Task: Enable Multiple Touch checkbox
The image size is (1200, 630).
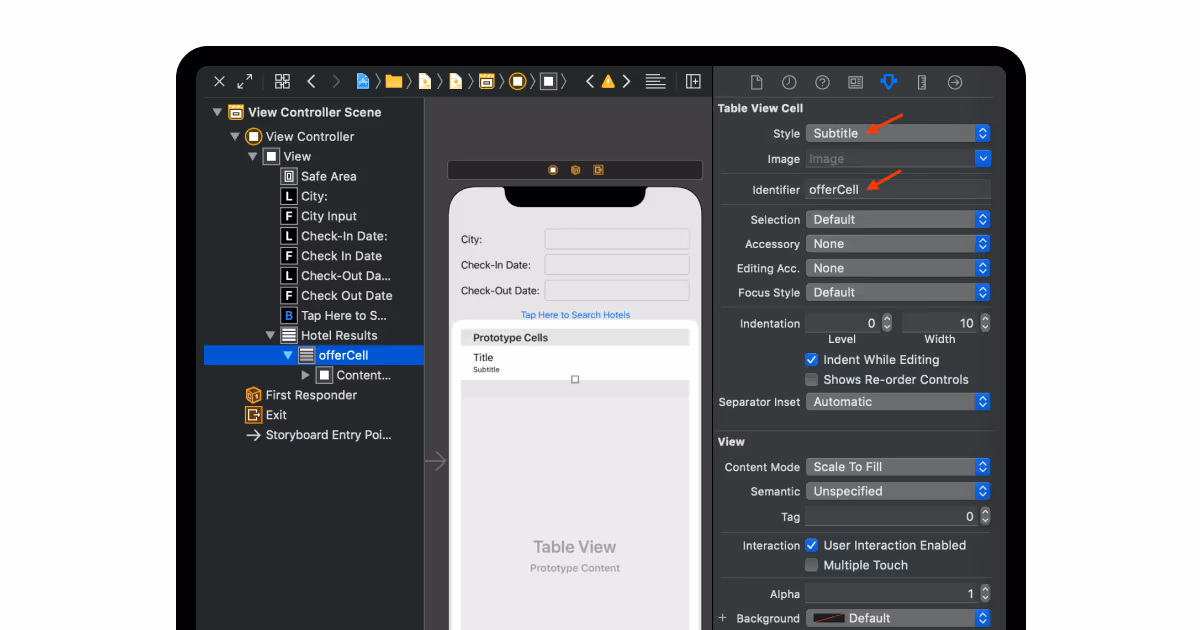Action: point(812,566)
